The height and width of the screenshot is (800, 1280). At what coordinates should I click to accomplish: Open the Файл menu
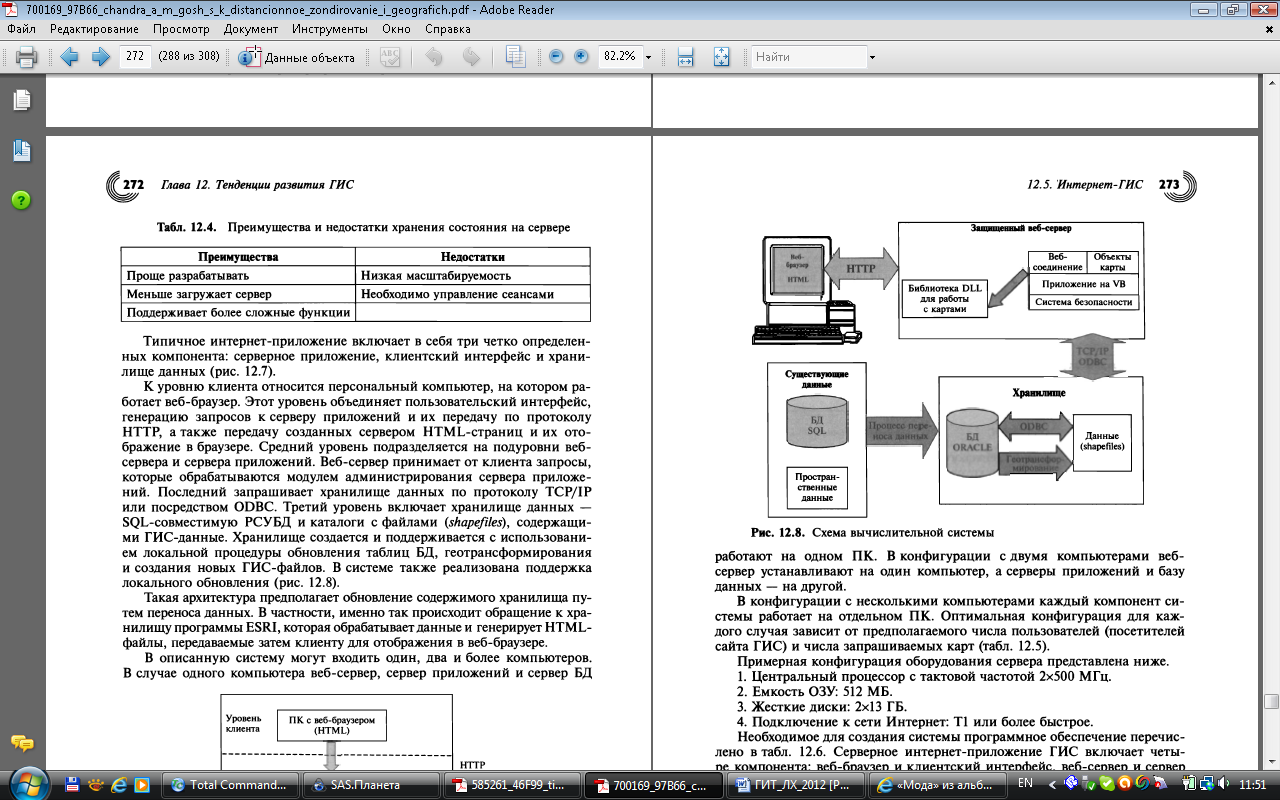click(22, 29)
